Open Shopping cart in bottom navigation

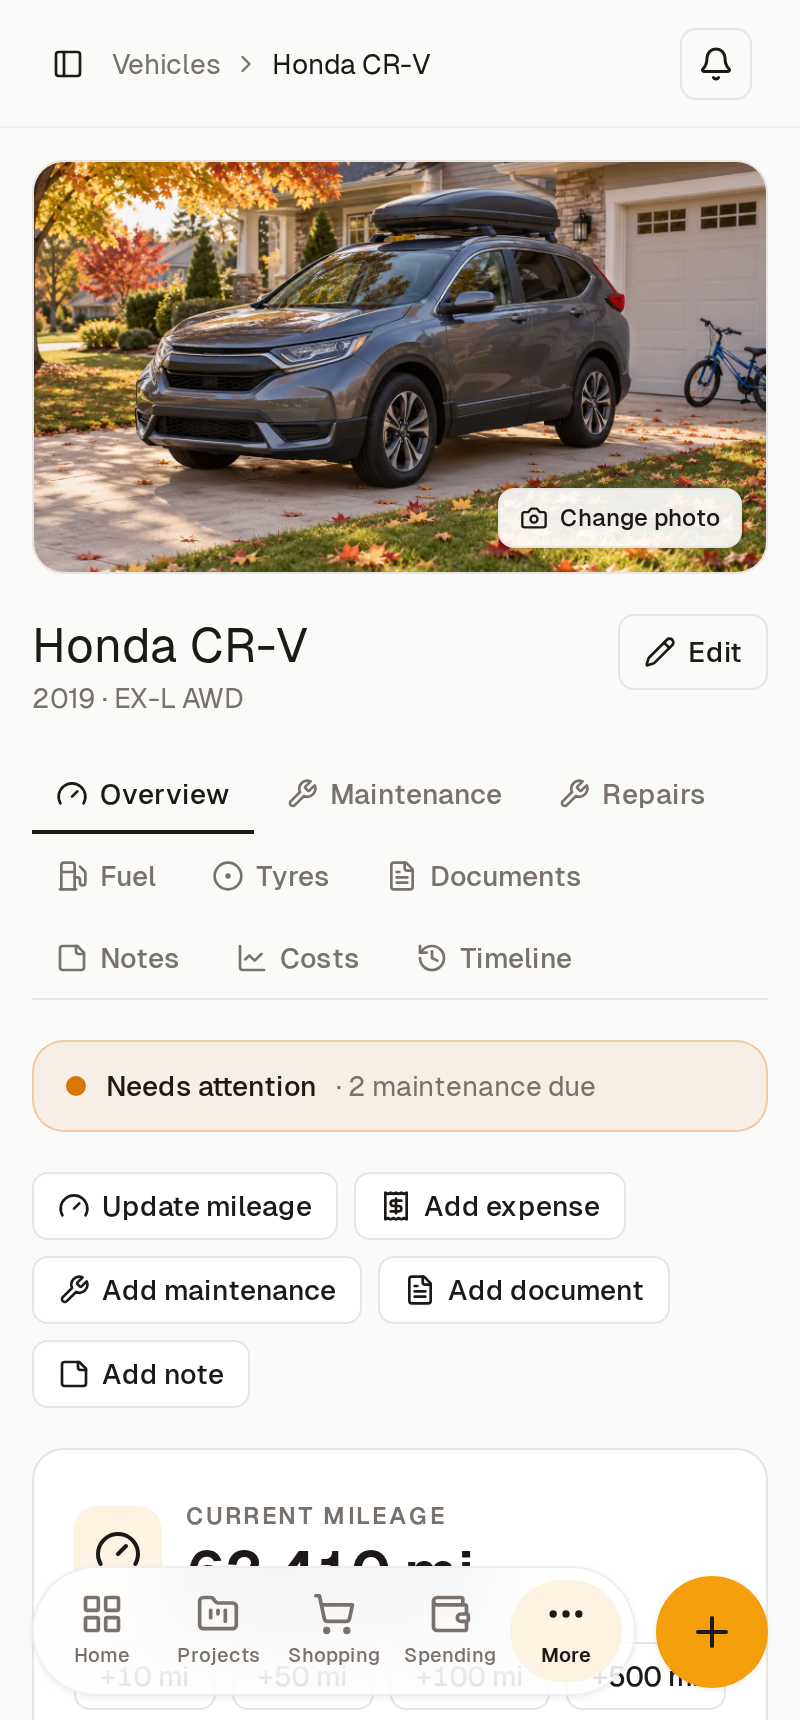coord(334,1630)
